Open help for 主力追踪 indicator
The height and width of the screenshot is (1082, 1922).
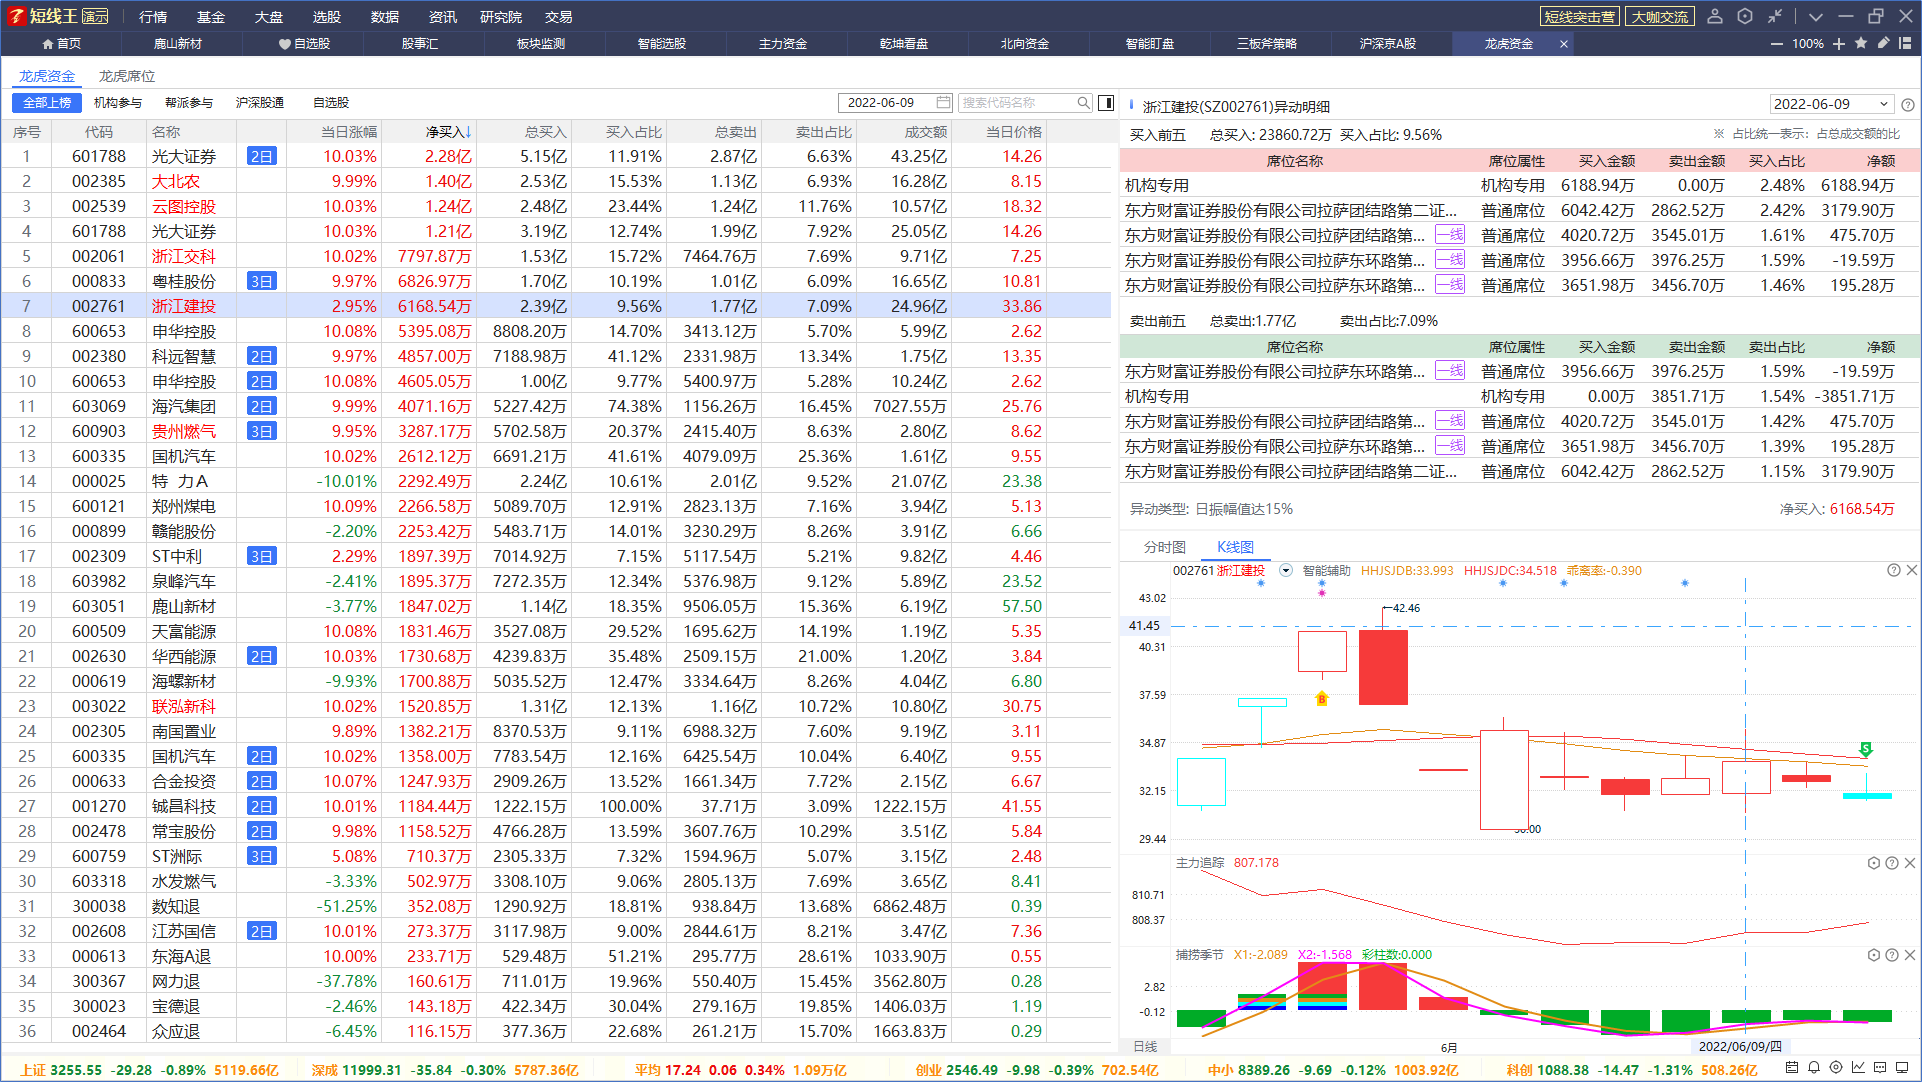coord(1892,863)
